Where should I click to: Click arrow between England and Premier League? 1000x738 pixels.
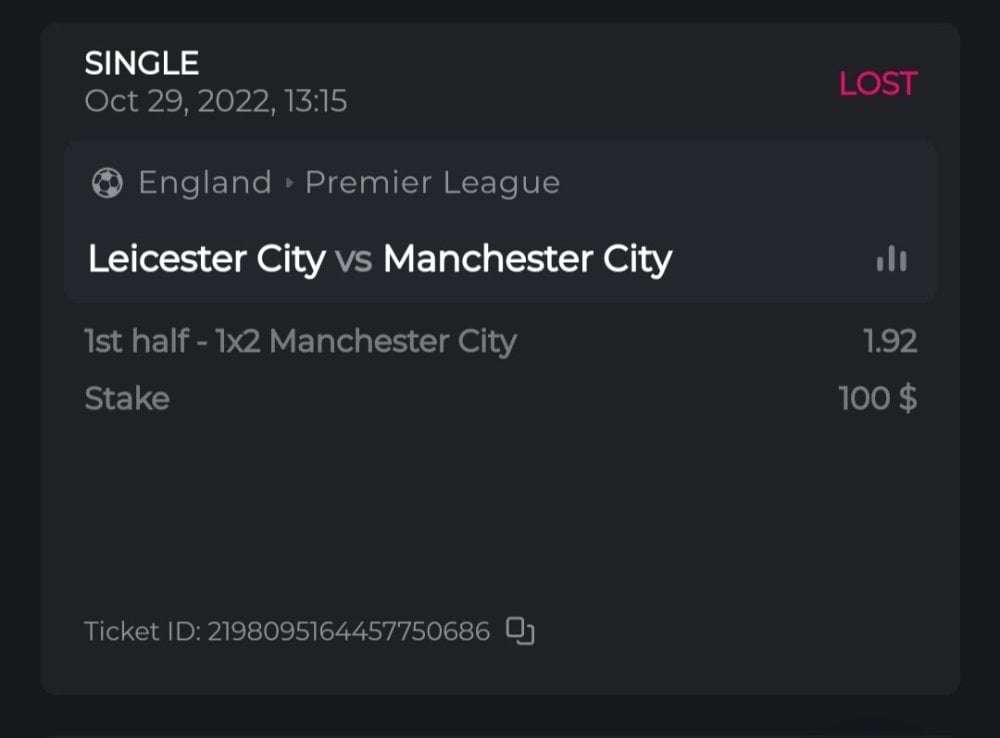(x=289, y=184)
